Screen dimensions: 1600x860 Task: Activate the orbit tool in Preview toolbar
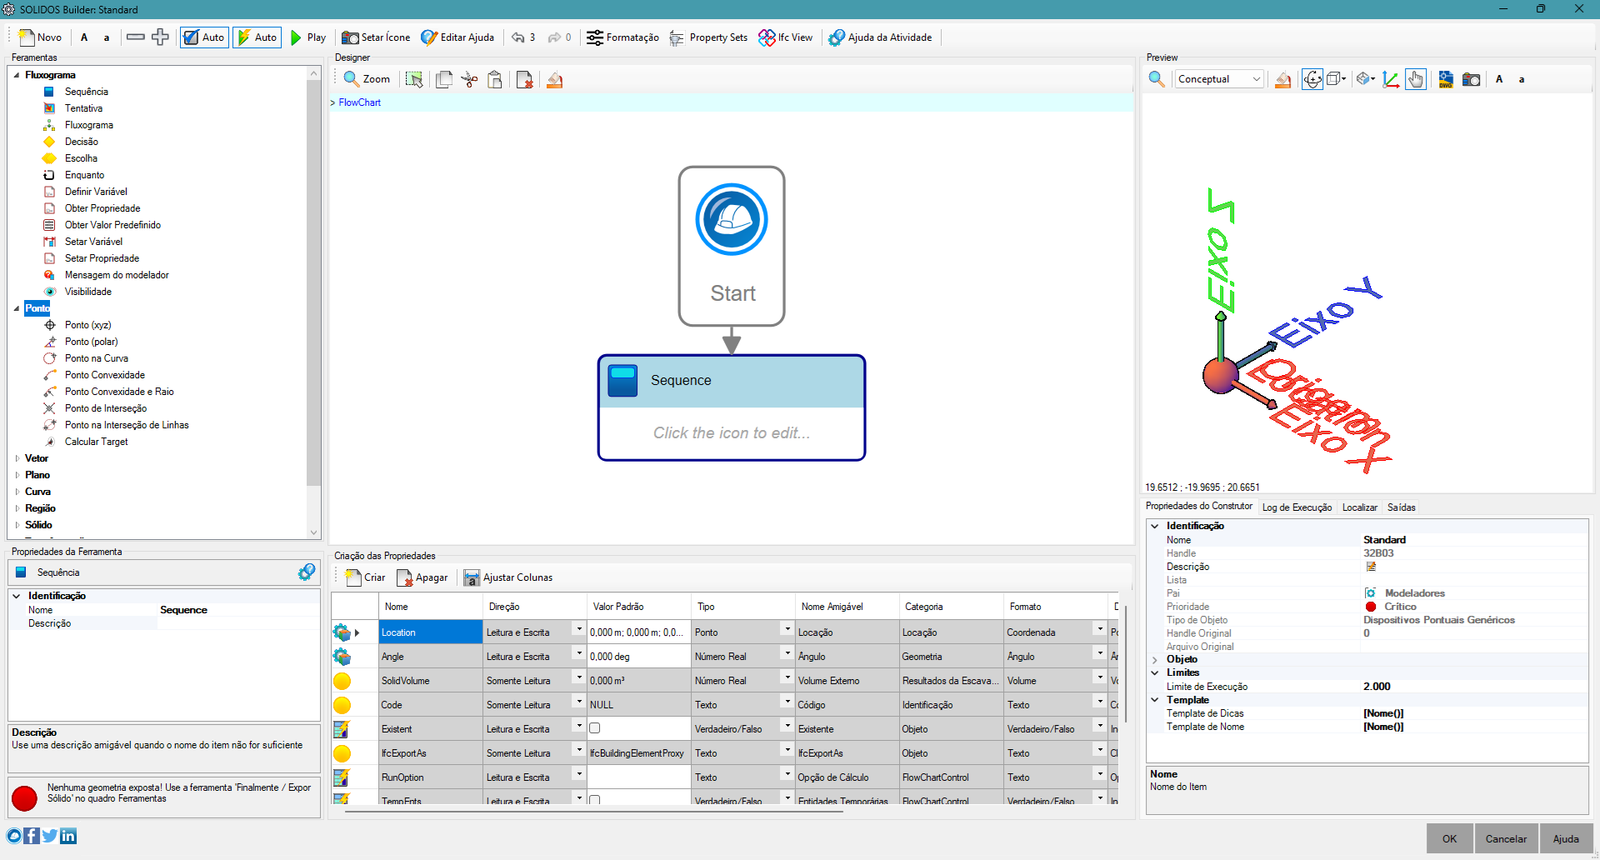[x=1312, y=80]
